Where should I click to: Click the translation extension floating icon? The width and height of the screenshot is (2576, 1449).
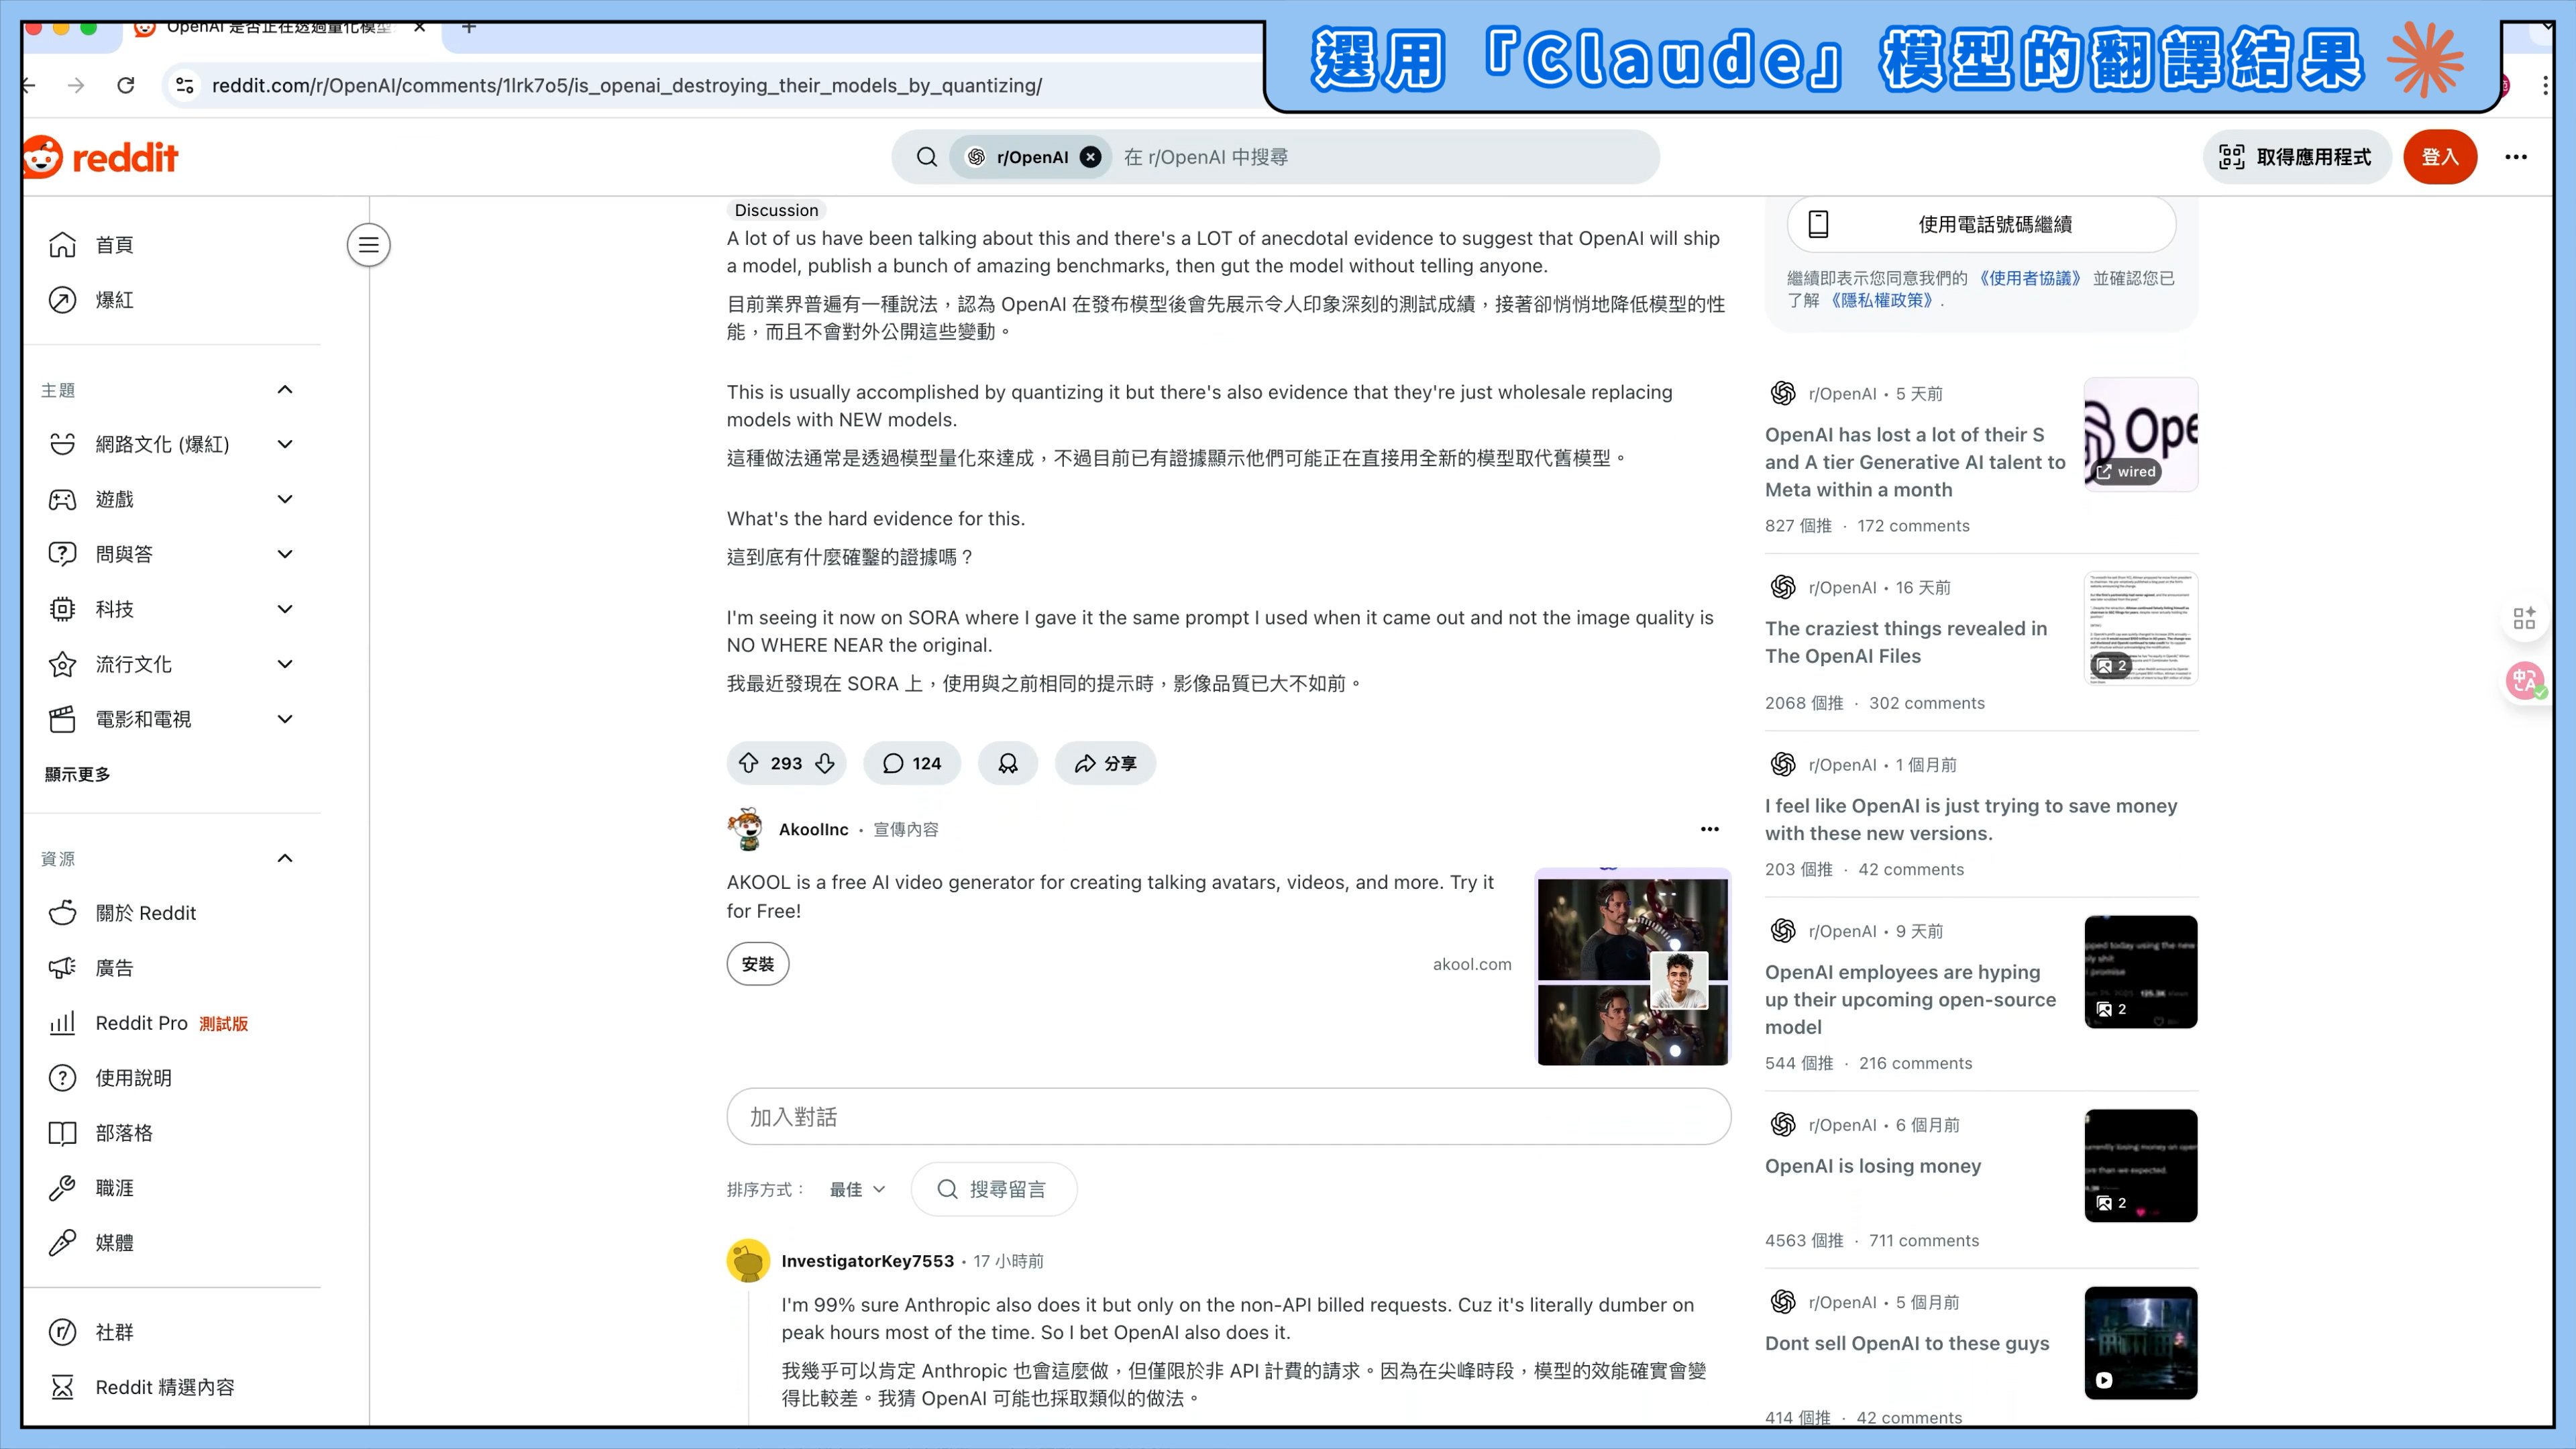tap(2524, 681)
